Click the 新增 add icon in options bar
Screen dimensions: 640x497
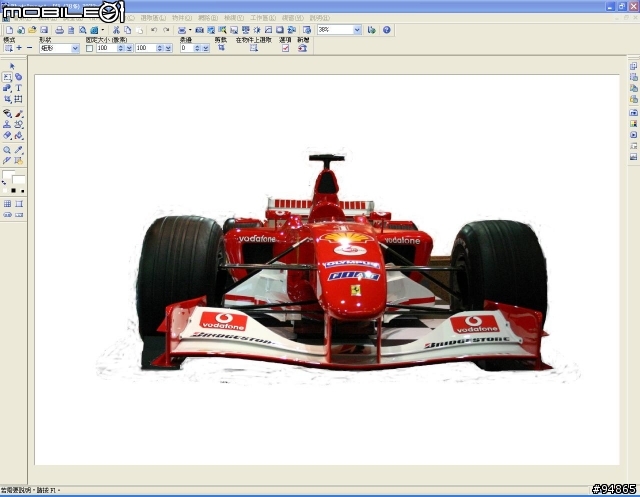pyautogui.click(x=302, y=48)
